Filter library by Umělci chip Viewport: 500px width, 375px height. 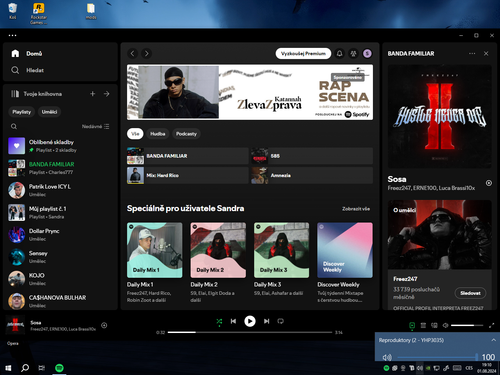49,112
